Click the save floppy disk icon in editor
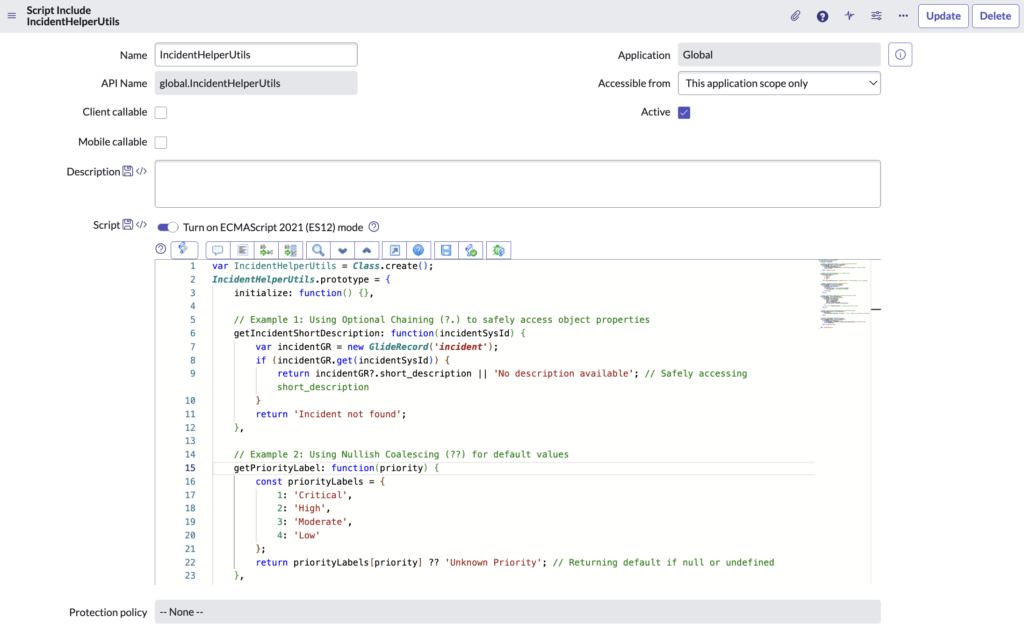 446,250
